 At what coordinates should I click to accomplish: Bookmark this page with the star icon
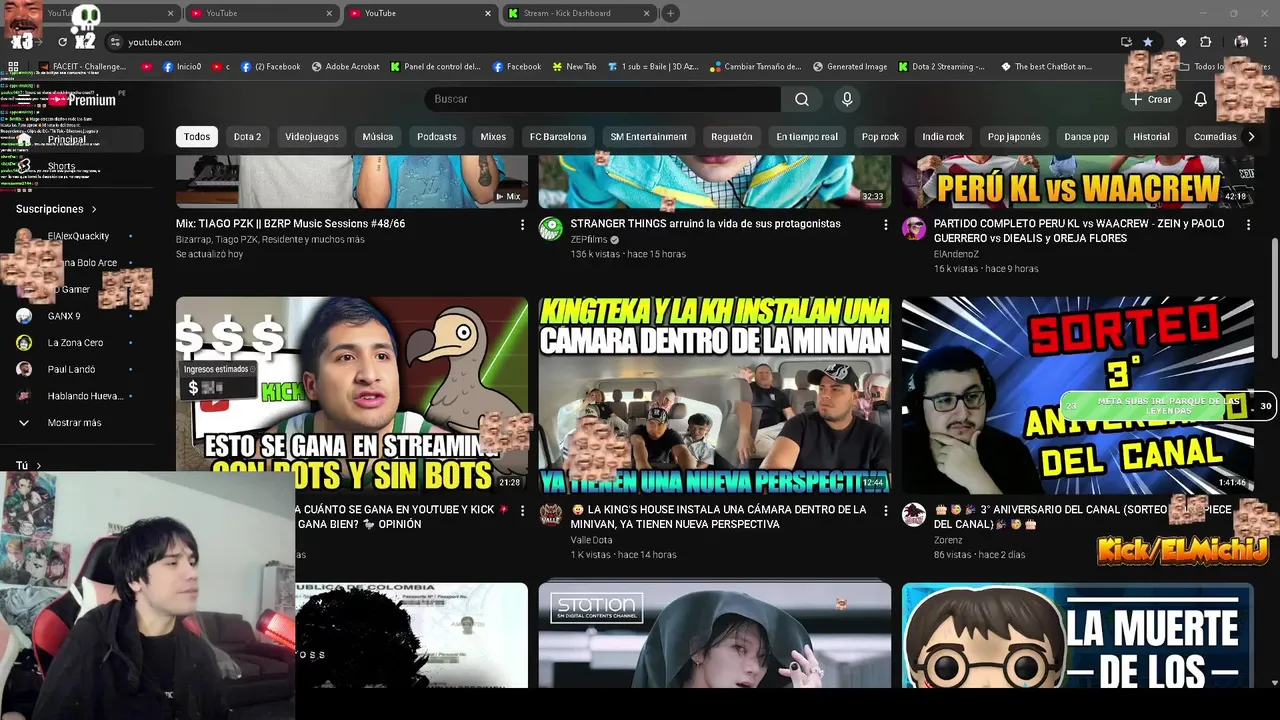(x=1148, y=42)
